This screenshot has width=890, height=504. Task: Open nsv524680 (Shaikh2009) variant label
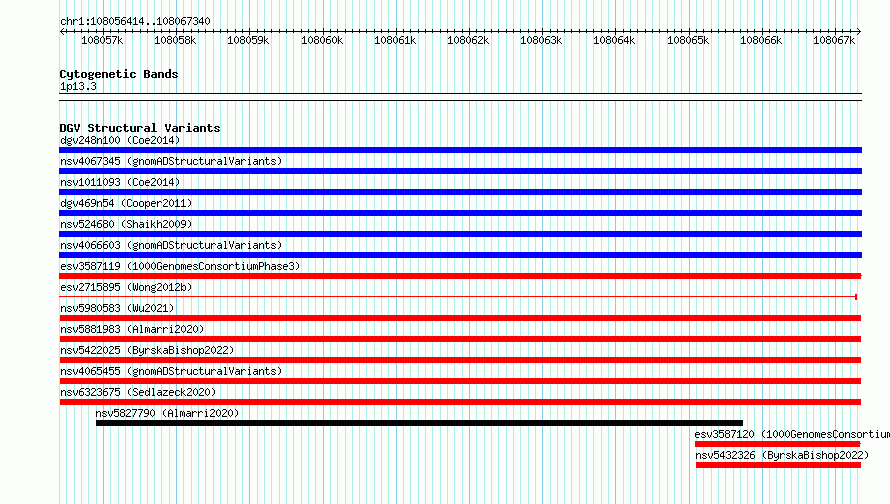[x=126, y=224]
